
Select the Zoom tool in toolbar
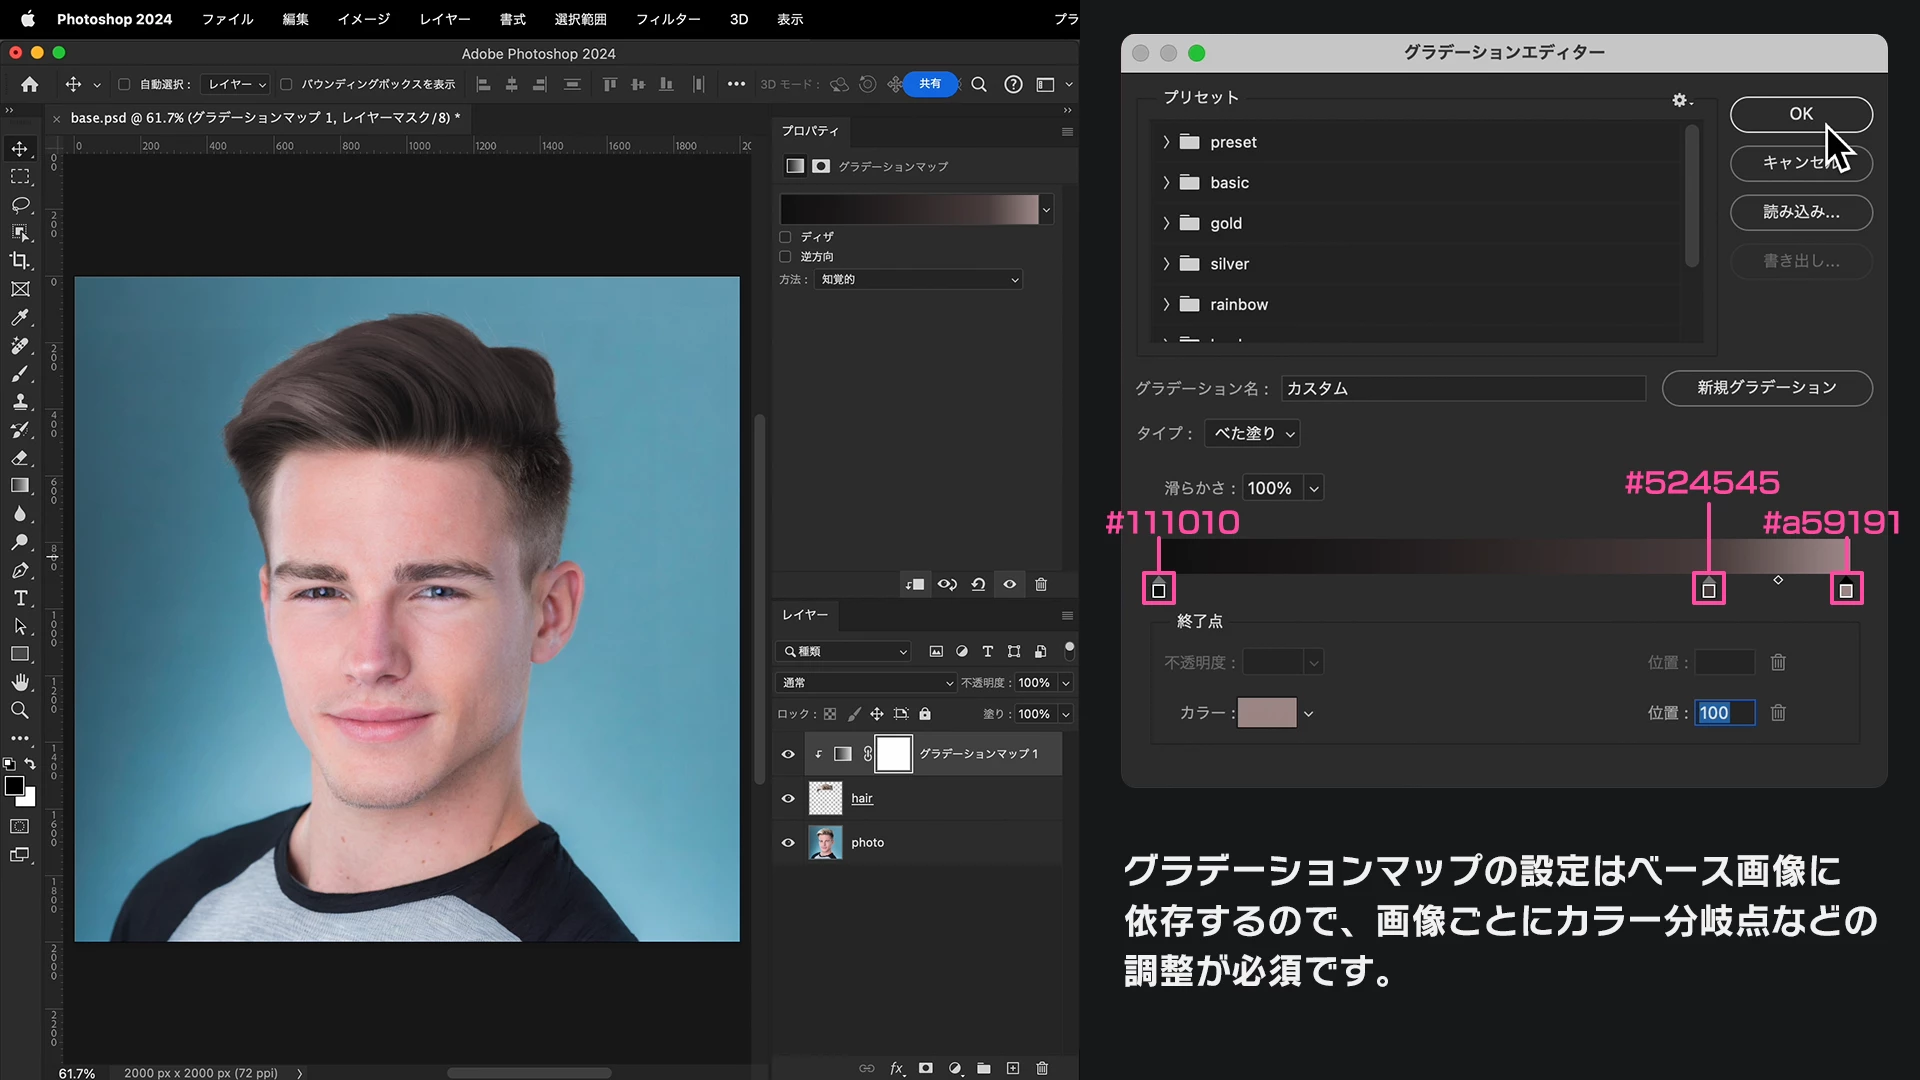pyautogui.click(x=20, y=710)
